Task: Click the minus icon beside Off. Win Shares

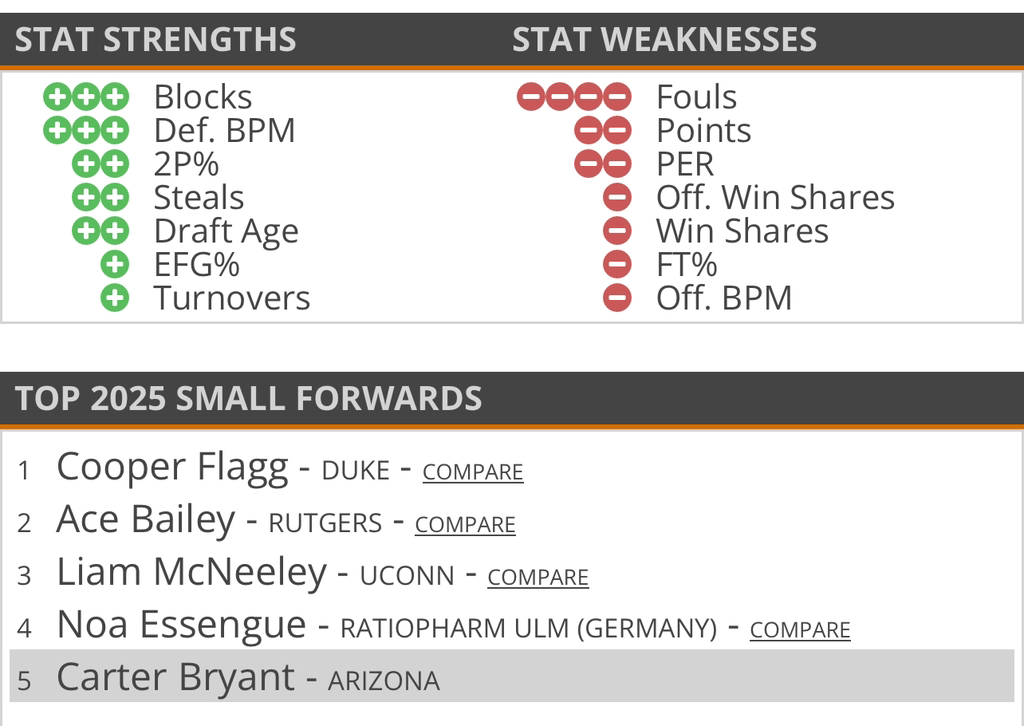Action: click(x=617, y=198)
